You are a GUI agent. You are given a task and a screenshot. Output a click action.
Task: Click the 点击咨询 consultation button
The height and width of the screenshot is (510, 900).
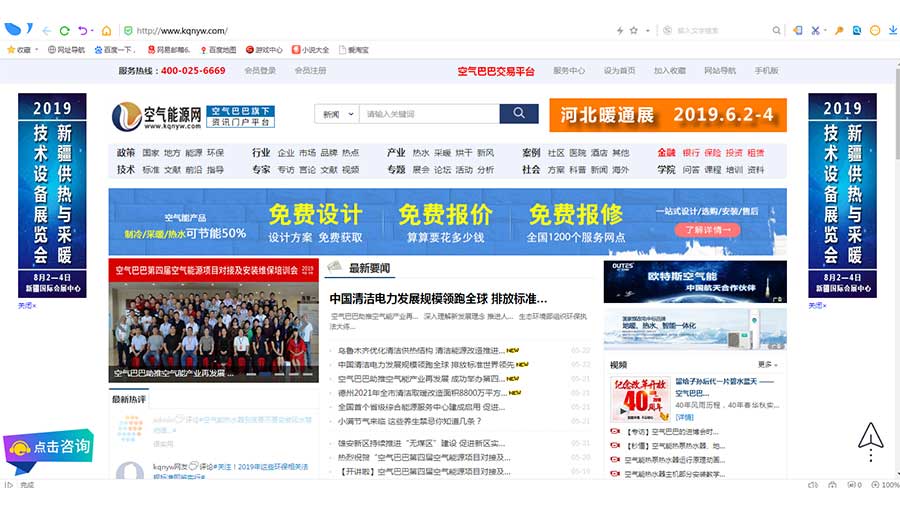[x=52, y=446]
